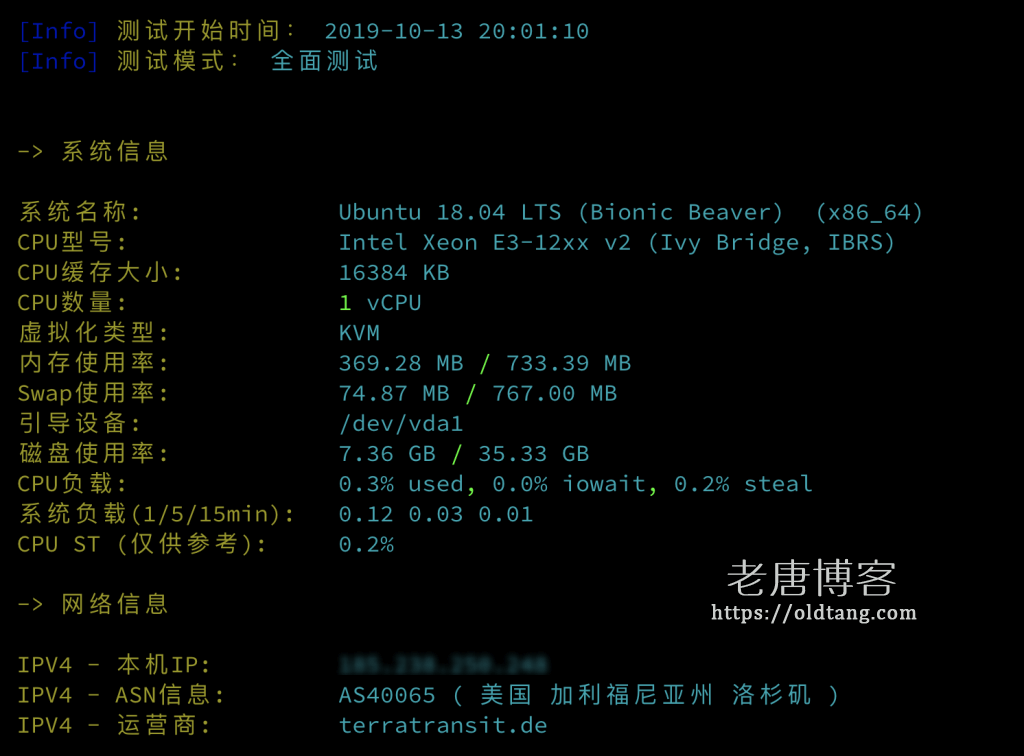
Task: Click the test start timestamp 2019-10-13 20:01:10
Action: pos(456,31)
